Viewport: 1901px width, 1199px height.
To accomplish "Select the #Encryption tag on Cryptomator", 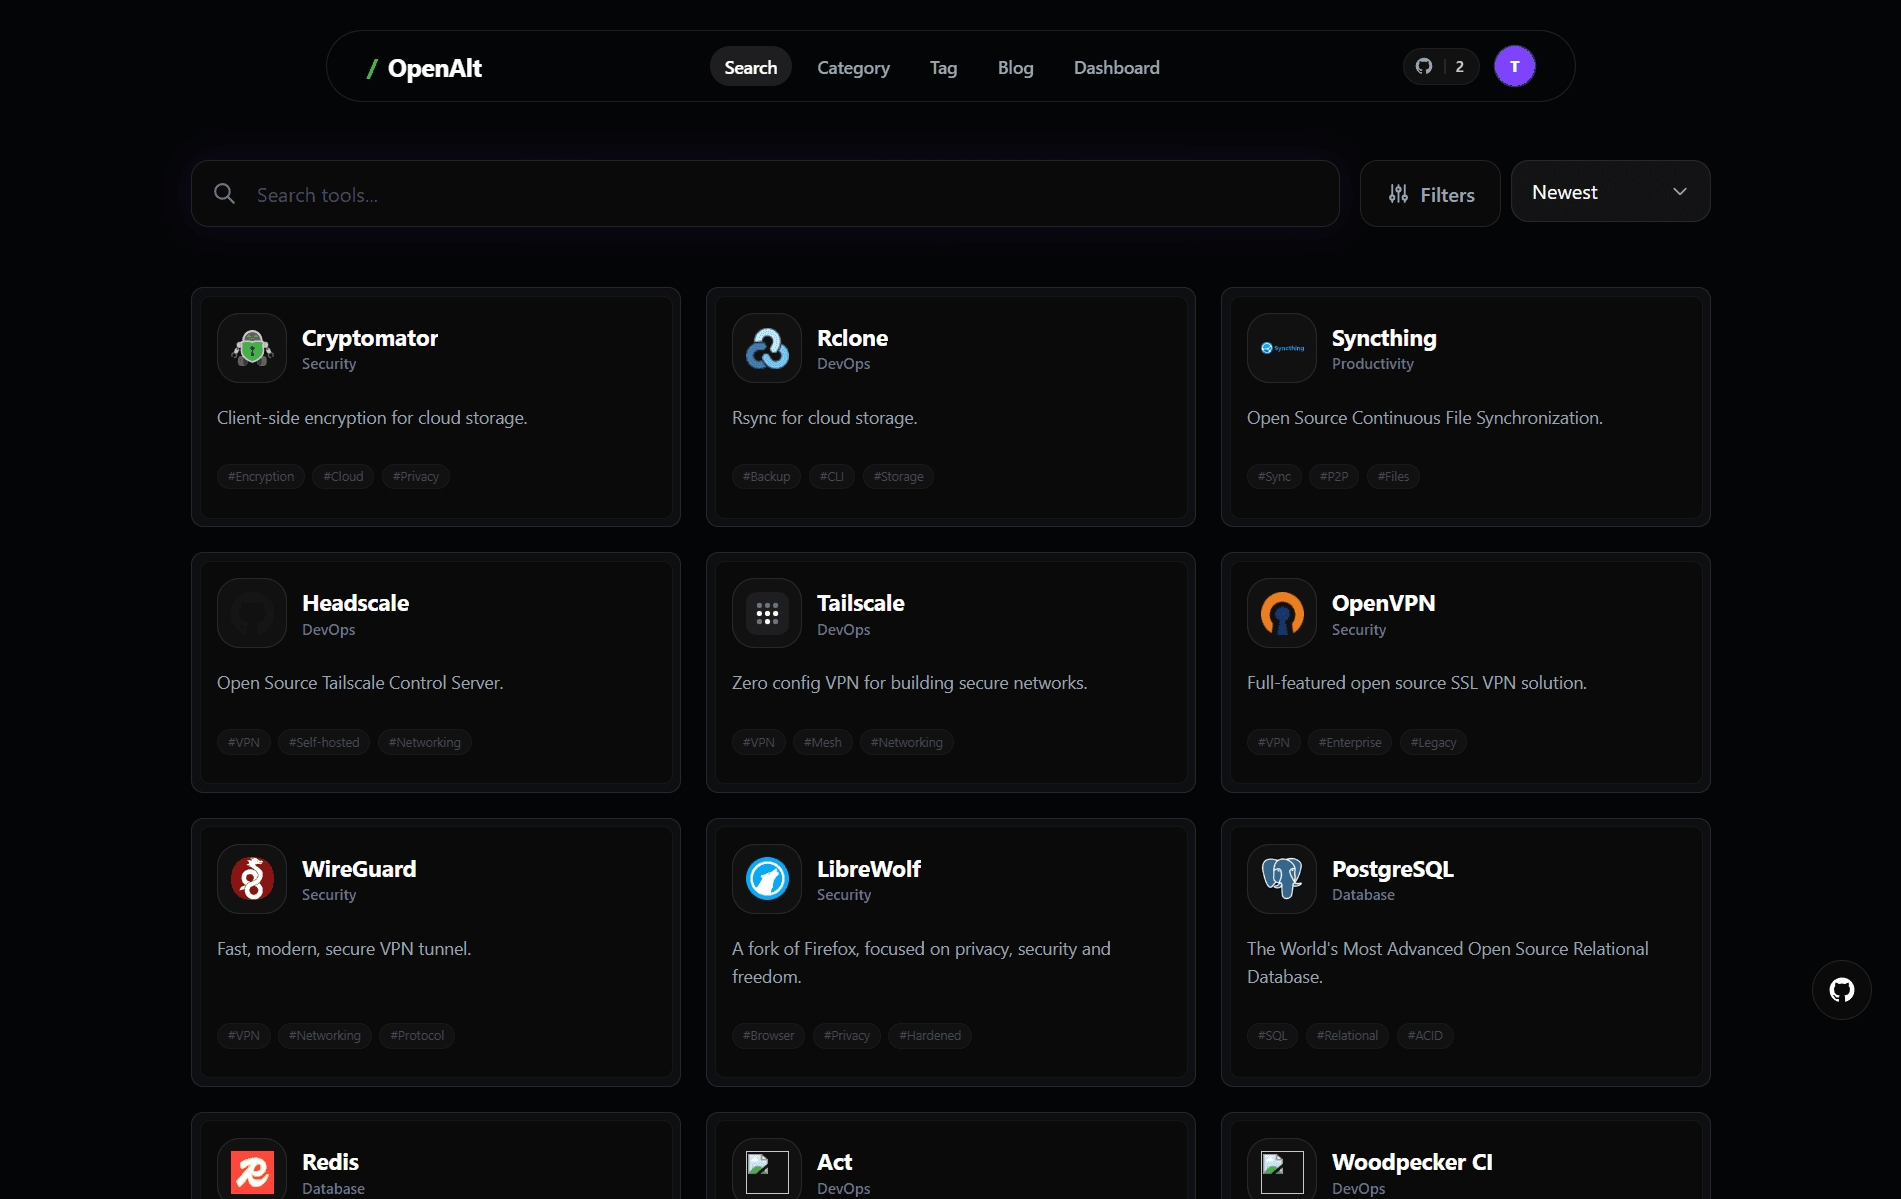I will [261, 477].
